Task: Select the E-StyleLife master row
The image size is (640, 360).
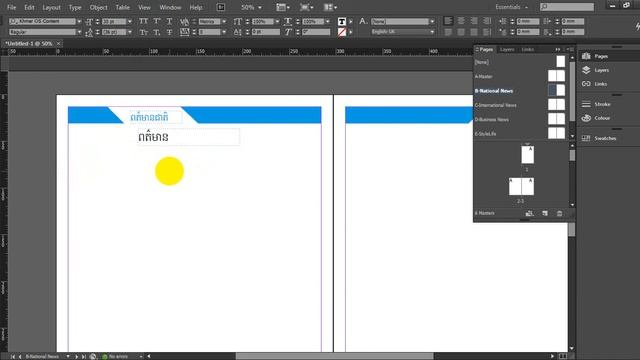Action: (x=520, y=133)
